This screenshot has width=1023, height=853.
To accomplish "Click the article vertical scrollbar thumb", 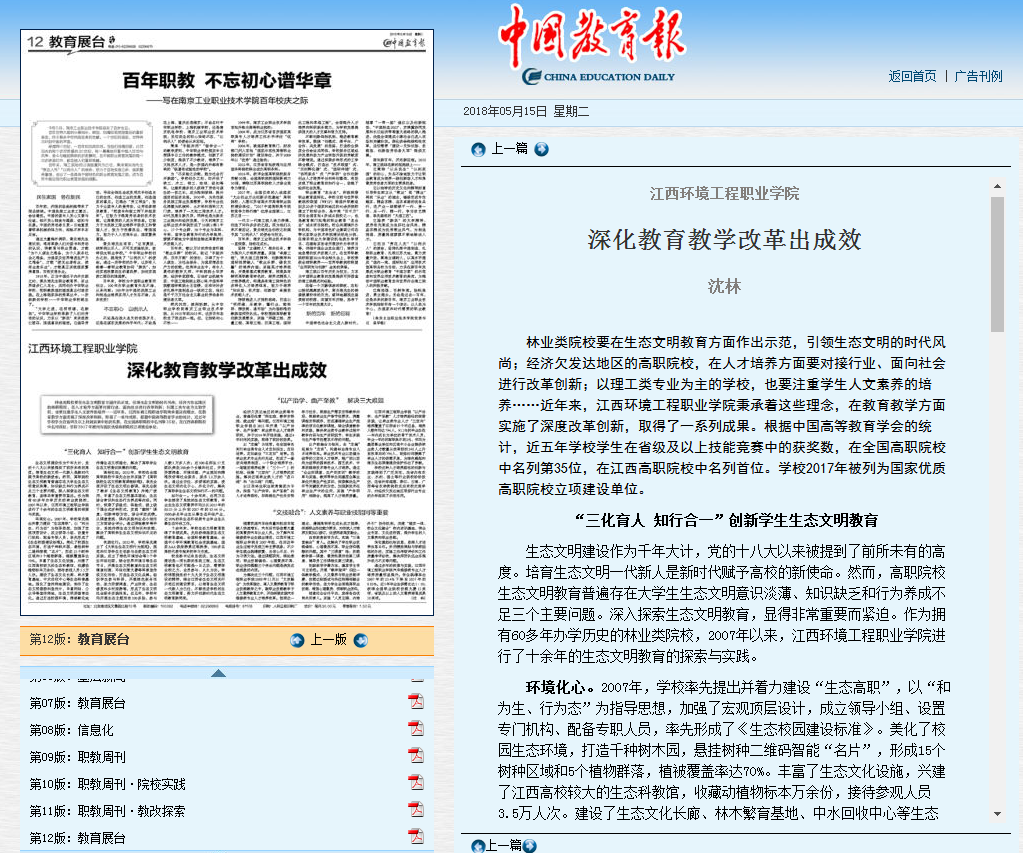I will pos(997,264).
